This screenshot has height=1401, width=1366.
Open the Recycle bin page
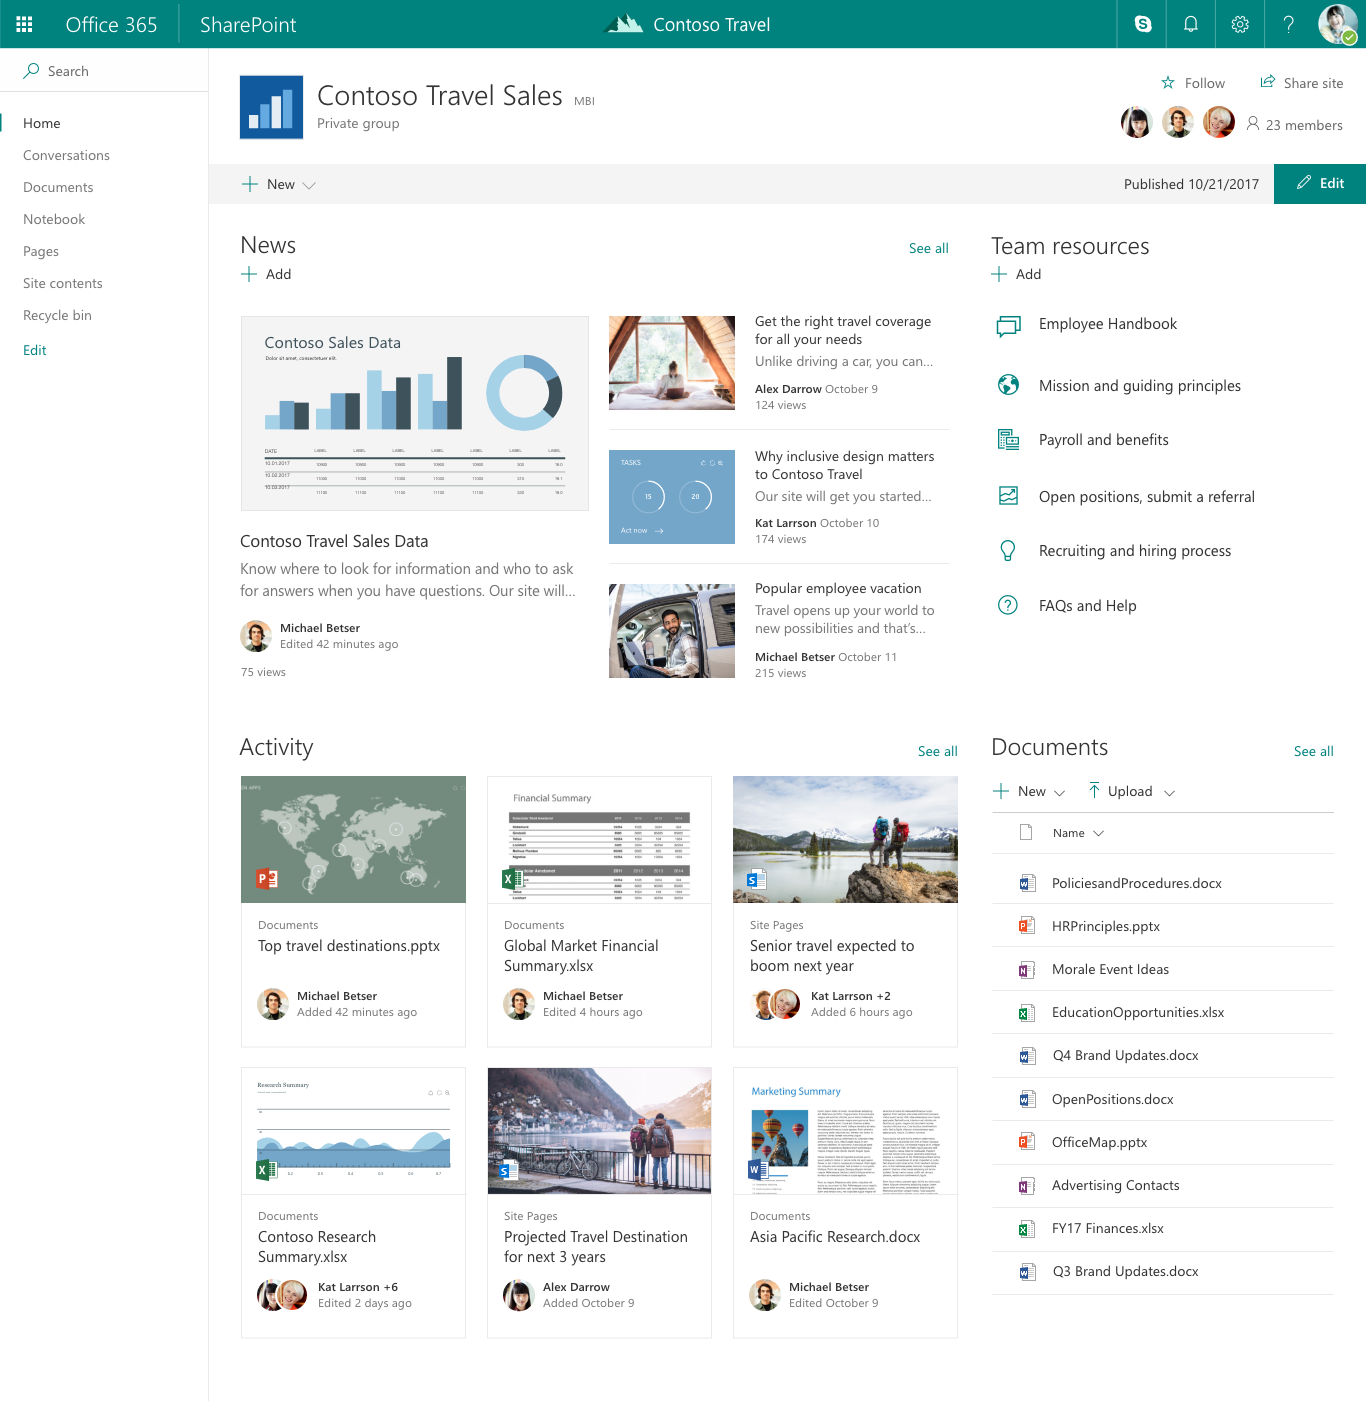tap(57, 315)
